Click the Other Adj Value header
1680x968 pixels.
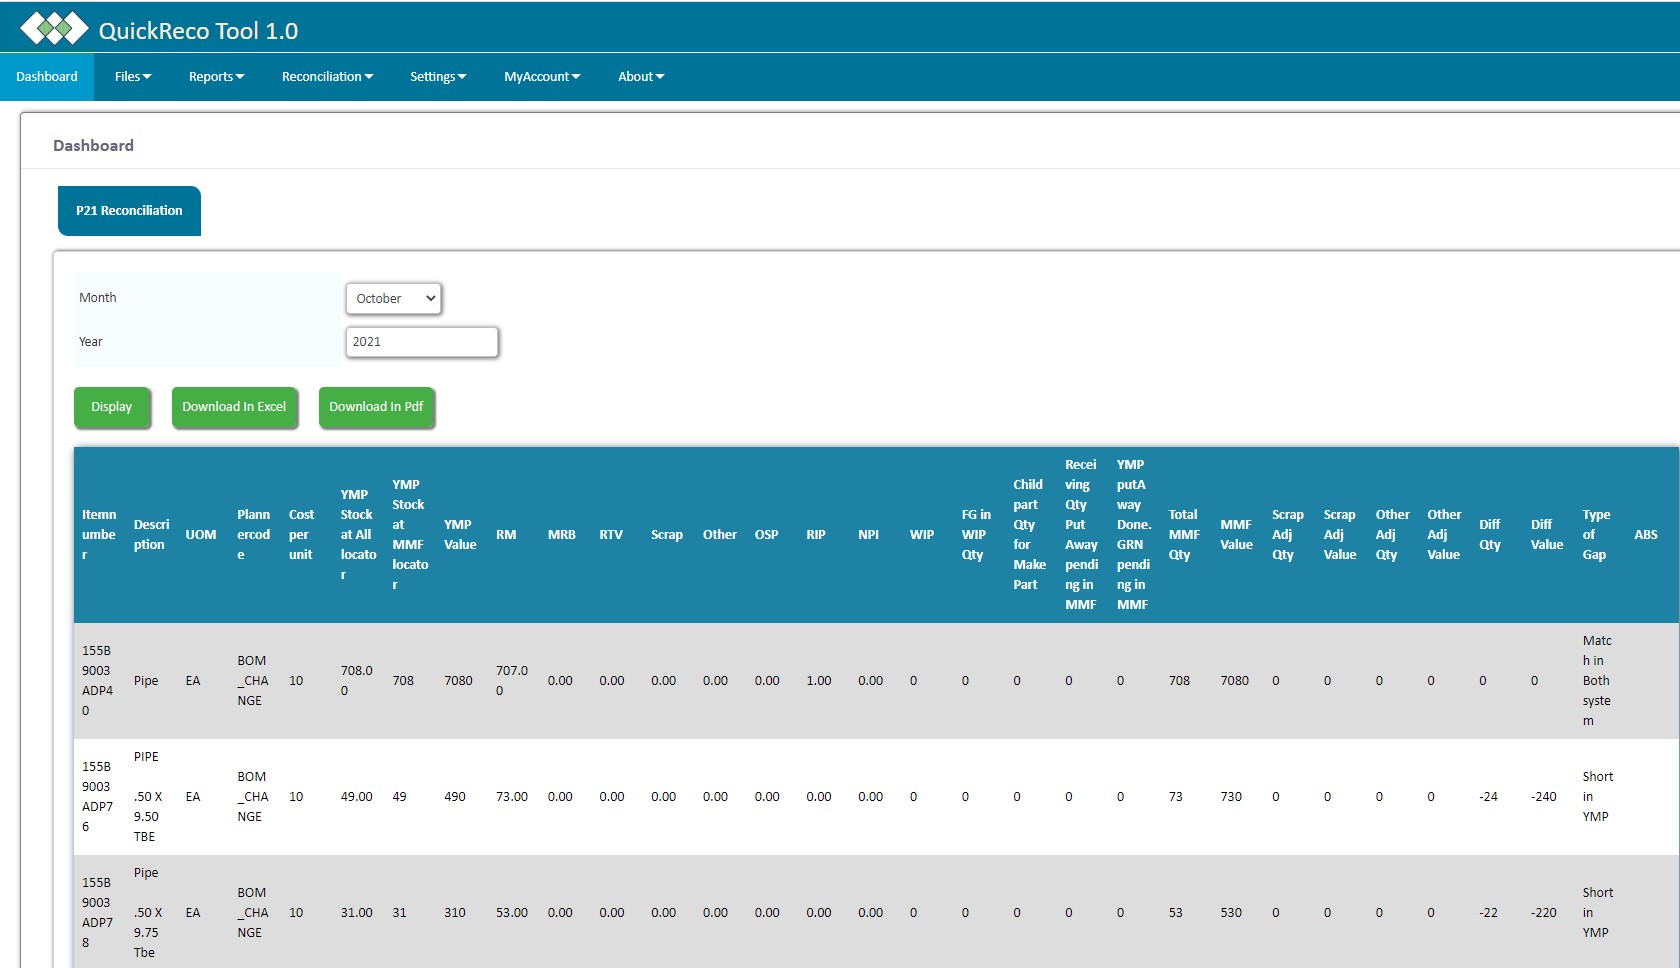(1444, 535)
